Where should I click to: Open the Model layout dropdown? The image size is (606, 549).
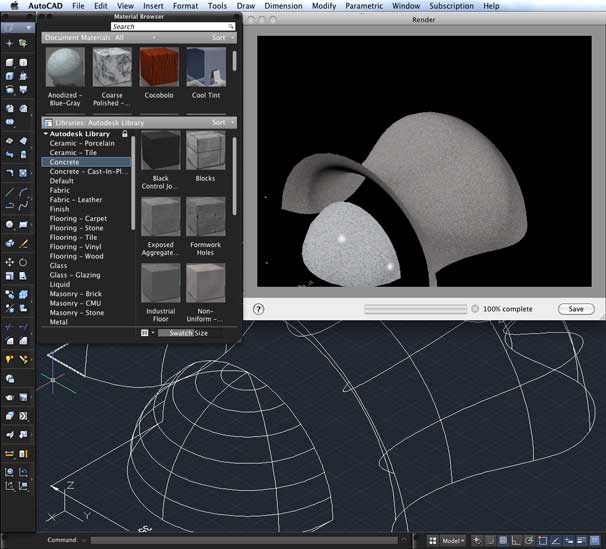click(x=453, y=541)
